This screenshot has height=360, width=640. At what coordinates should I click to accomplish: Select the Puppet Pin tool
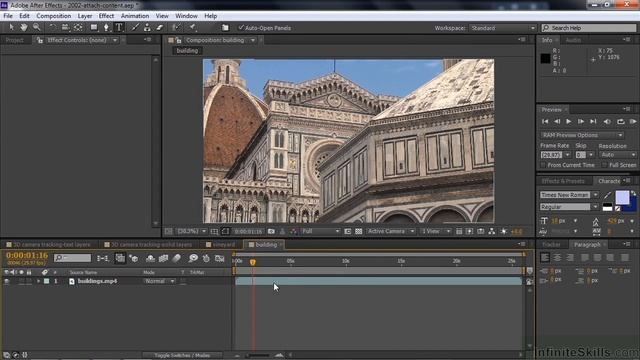[192, 27]
